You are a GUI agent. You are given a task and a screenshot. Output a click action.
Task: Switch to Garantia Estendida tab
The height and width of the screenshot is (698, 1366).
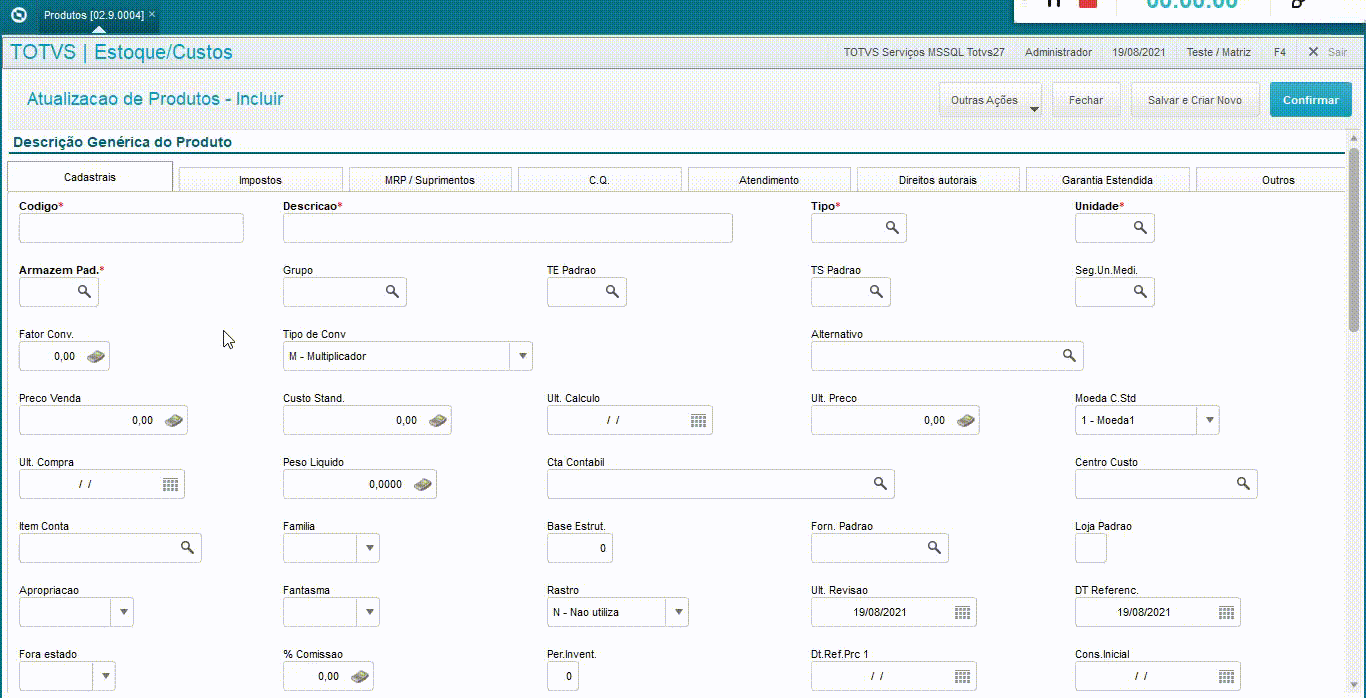point(1107,180)
